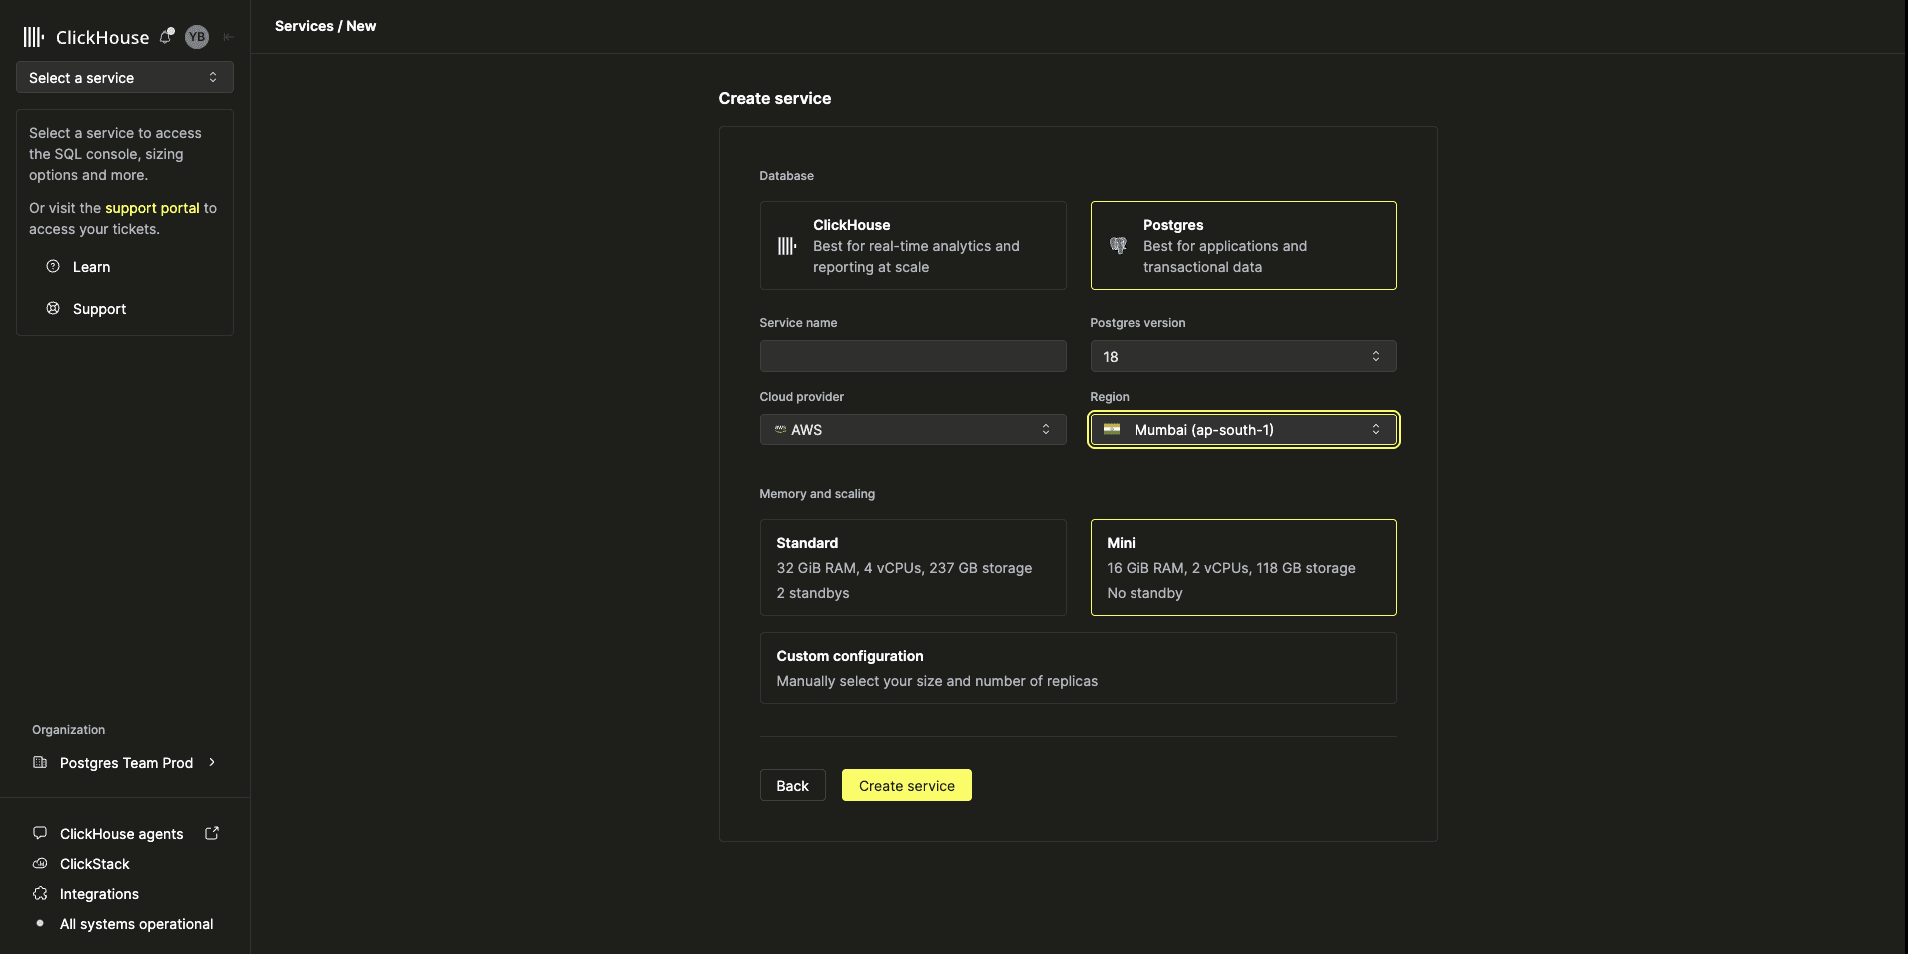Image resolution: width=1908 pixels, height=954 pixels.
Task: Select the Standard memory plan
Action: click(x=913, y=567)
